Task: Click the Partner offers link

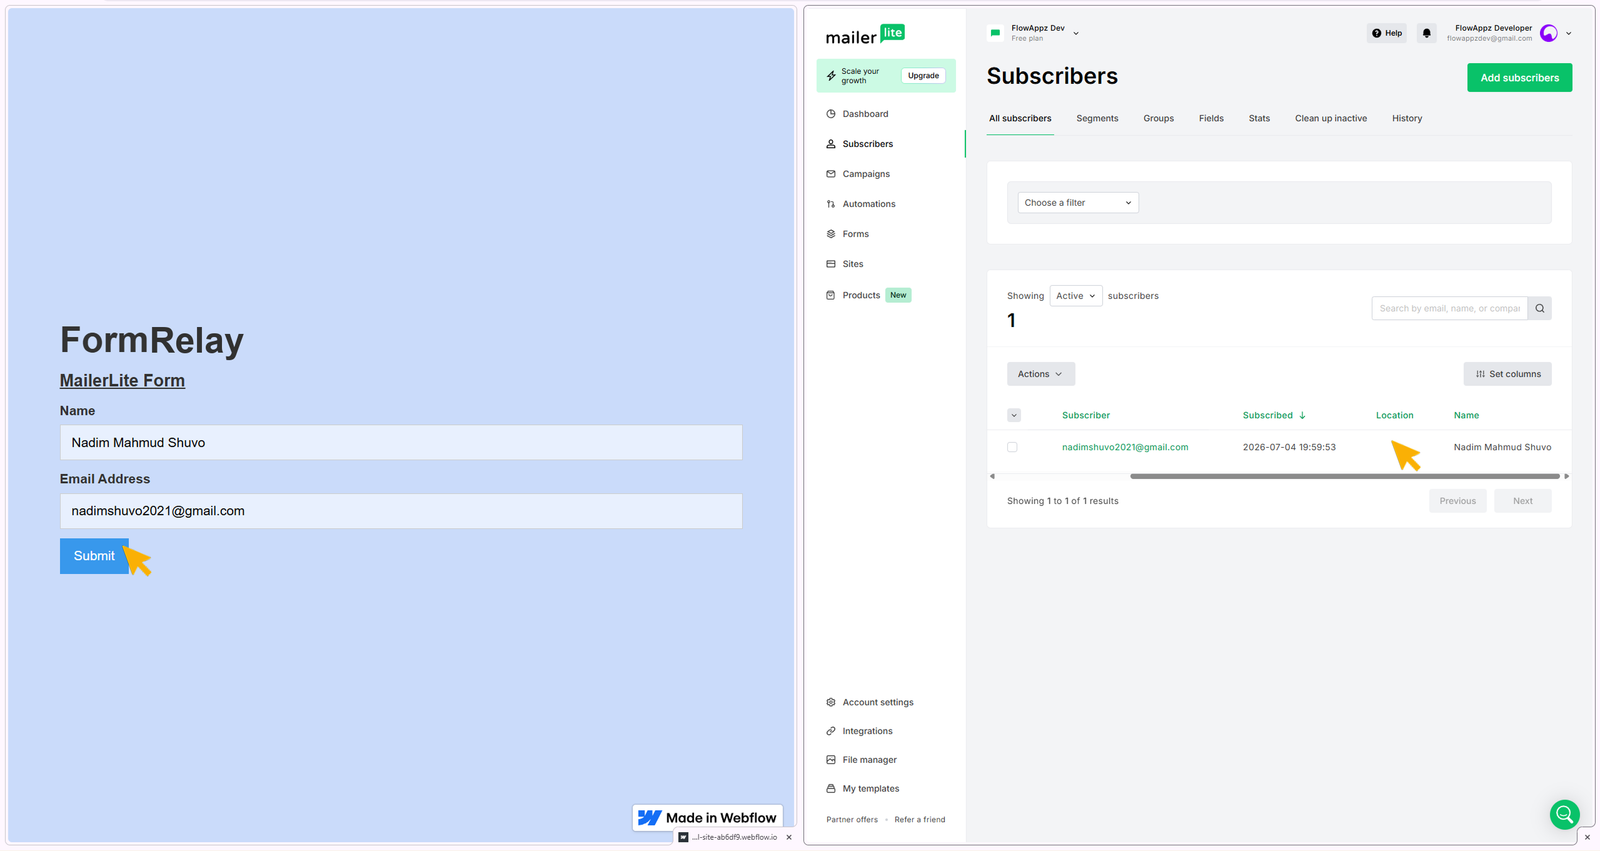Action: [x=852, y=820]
